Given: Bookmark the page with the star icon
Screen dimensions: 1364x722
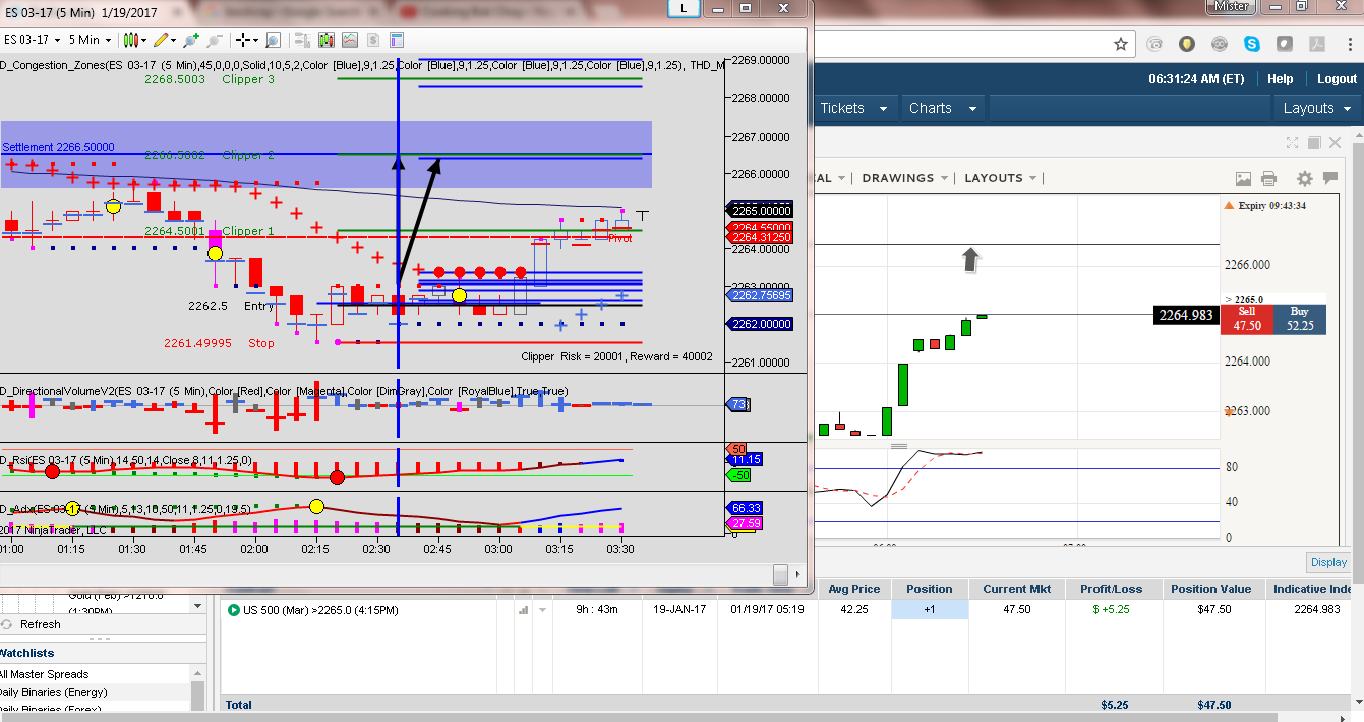Looking at the screenshot, I should [1122, 44].
